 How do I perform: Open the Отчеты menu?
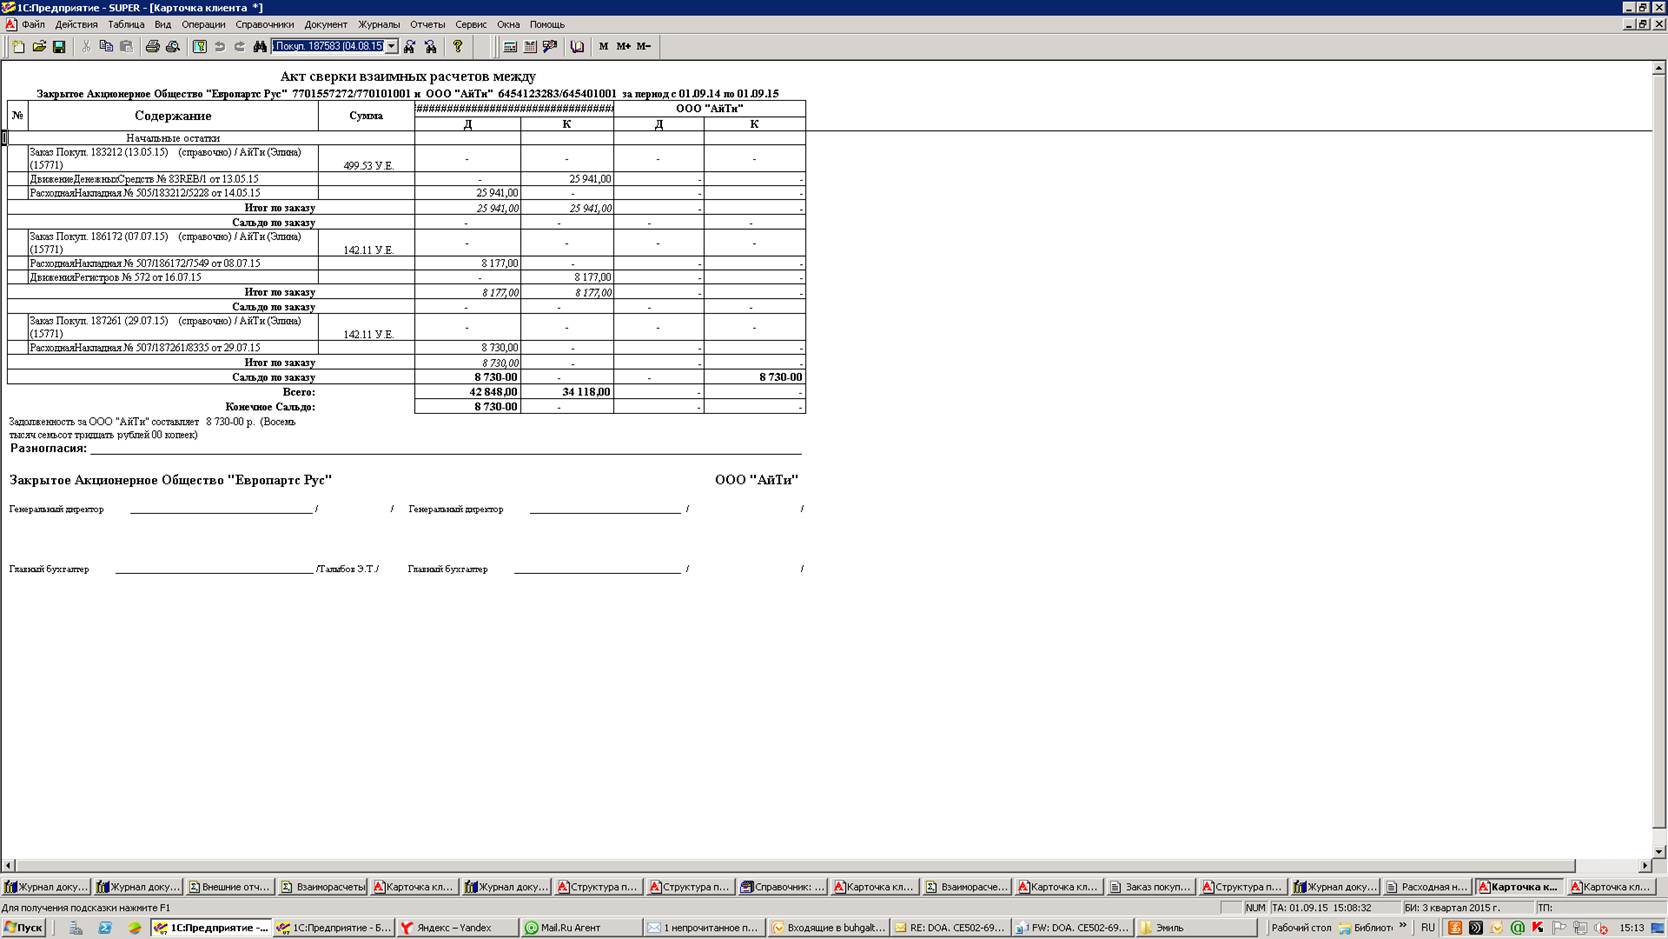(427, 24)
